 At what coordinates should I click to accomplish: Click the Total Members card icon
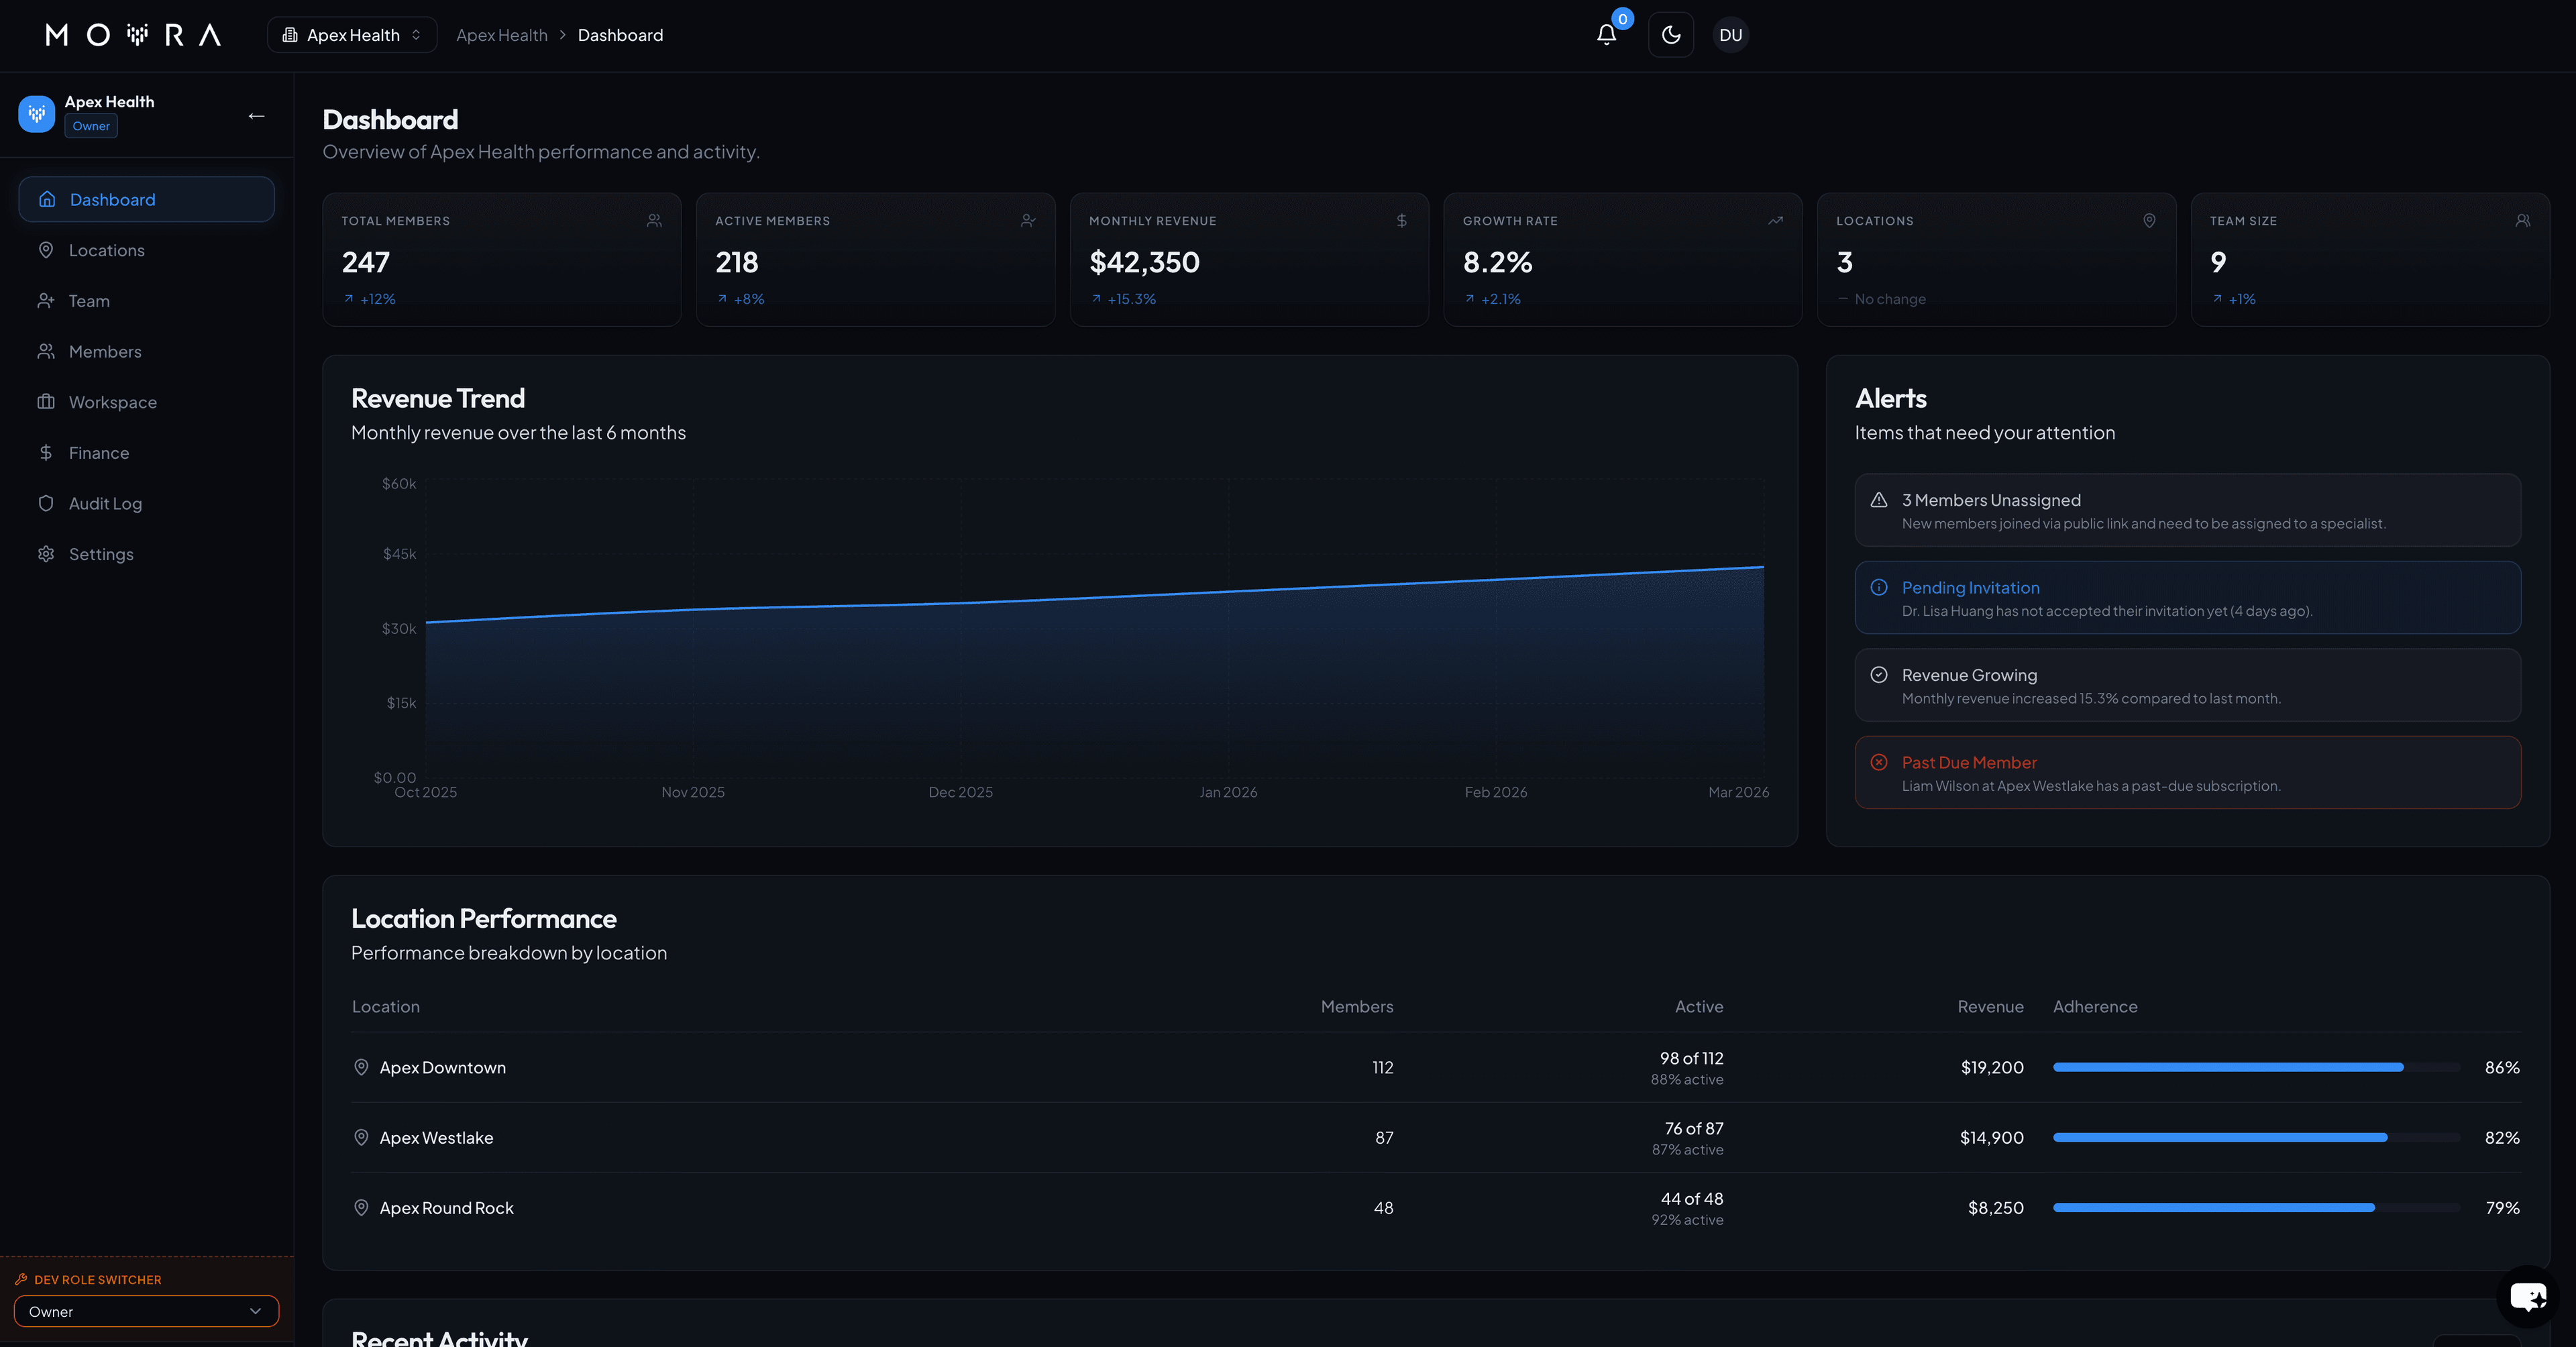point(654,221)
